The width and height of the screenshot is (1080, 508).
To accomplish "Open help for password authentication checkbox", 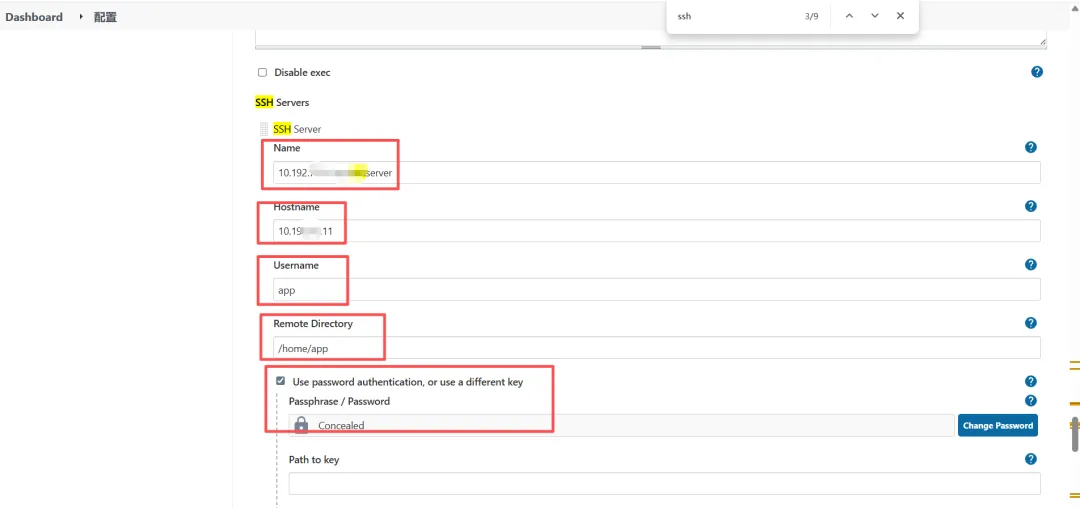I will tap(1030, 381).
